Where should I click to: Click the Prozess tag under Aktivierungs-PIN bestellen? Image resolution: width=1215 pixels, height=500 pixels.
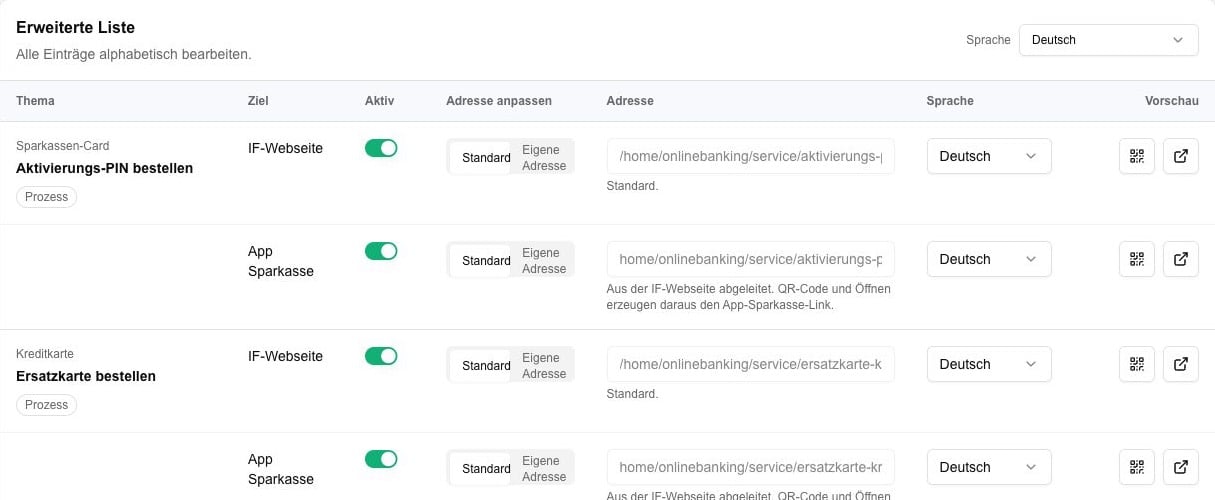(46, 197)
